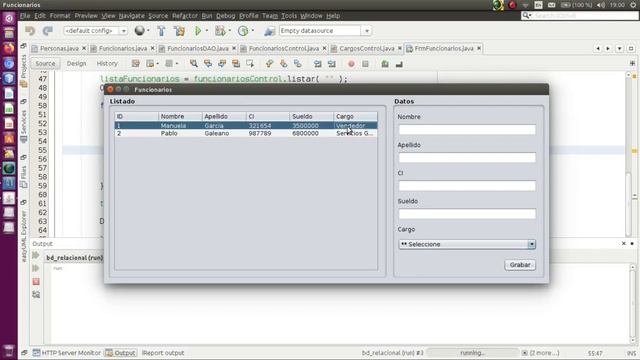The width and height of the screenshot is (640, 360).
Task: Click the Sueldo column header
Action: coord(311,116)
